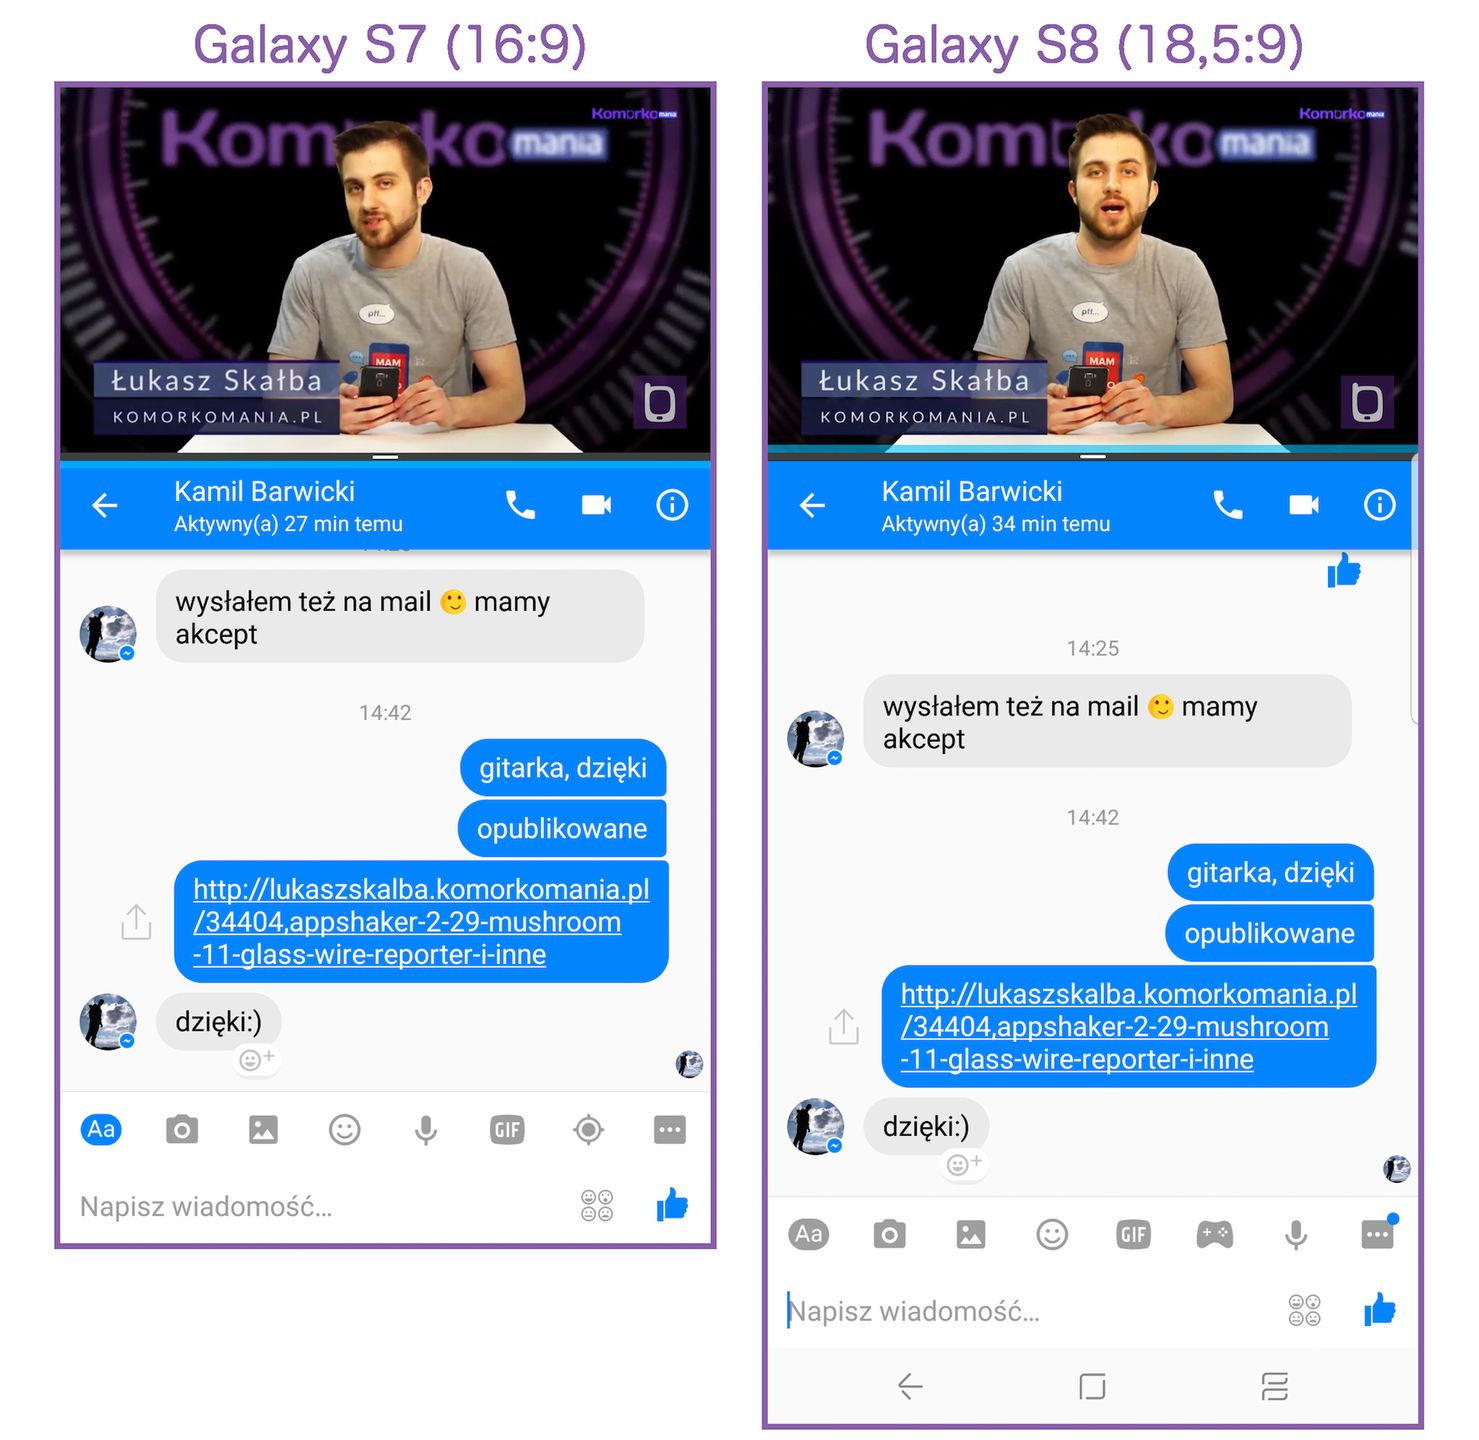The image size is (1479, 1440).
Task: Tap the location target icon on S7 composer
Action: point(588,1130)
